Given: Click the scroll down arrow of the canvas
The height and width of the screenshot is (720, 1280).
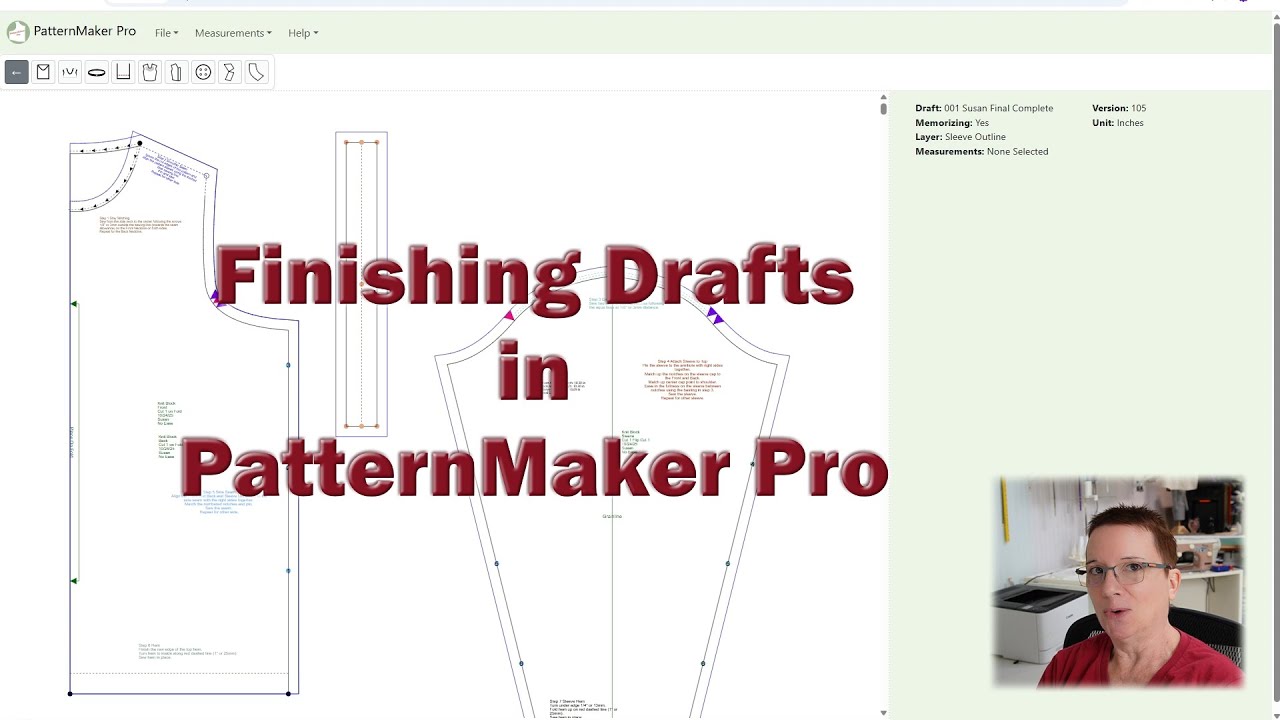Looking at the screenshot, I should [883, 713].
